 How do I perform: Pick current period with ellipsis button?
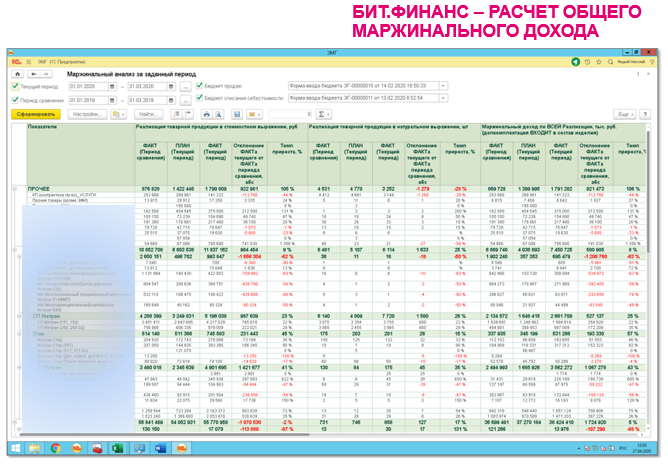pyautogui.click(x=185, y=86)
